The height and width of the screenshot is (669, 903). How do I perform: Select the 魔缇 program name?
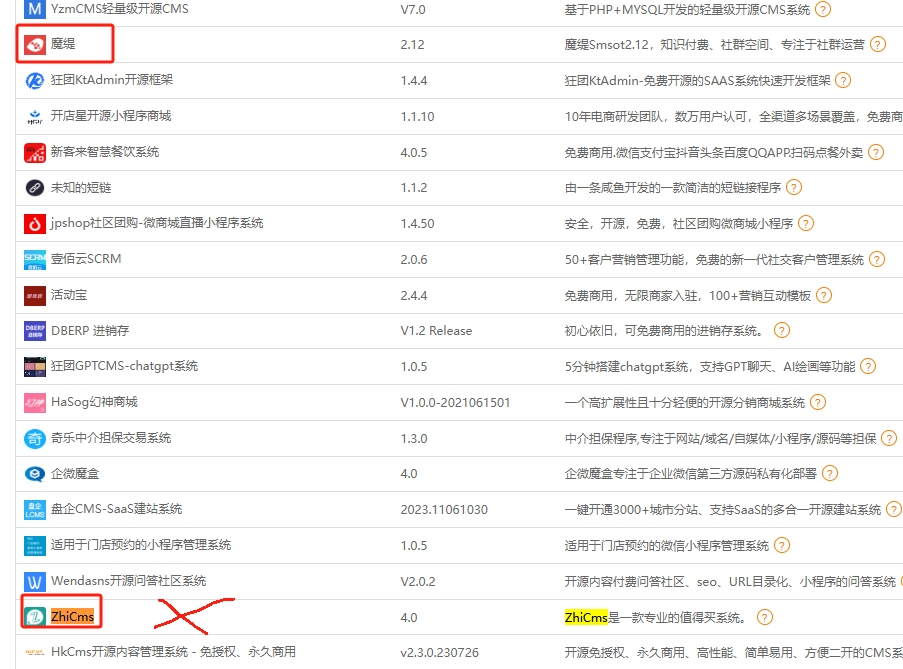[63, 44]
